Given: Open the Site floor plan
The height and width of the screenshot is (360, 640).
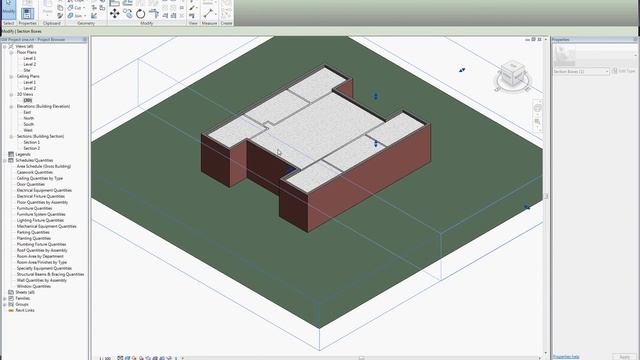Looking at the screenshot, I should 27,70.
